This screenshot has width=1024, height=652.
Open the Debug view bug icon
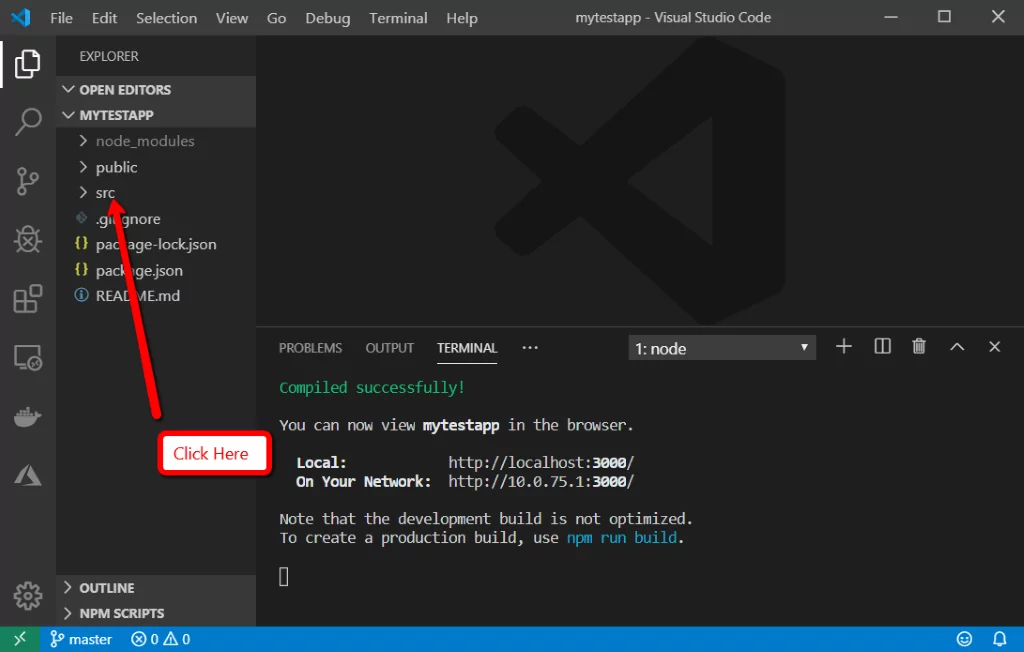(x=27, y=239)
